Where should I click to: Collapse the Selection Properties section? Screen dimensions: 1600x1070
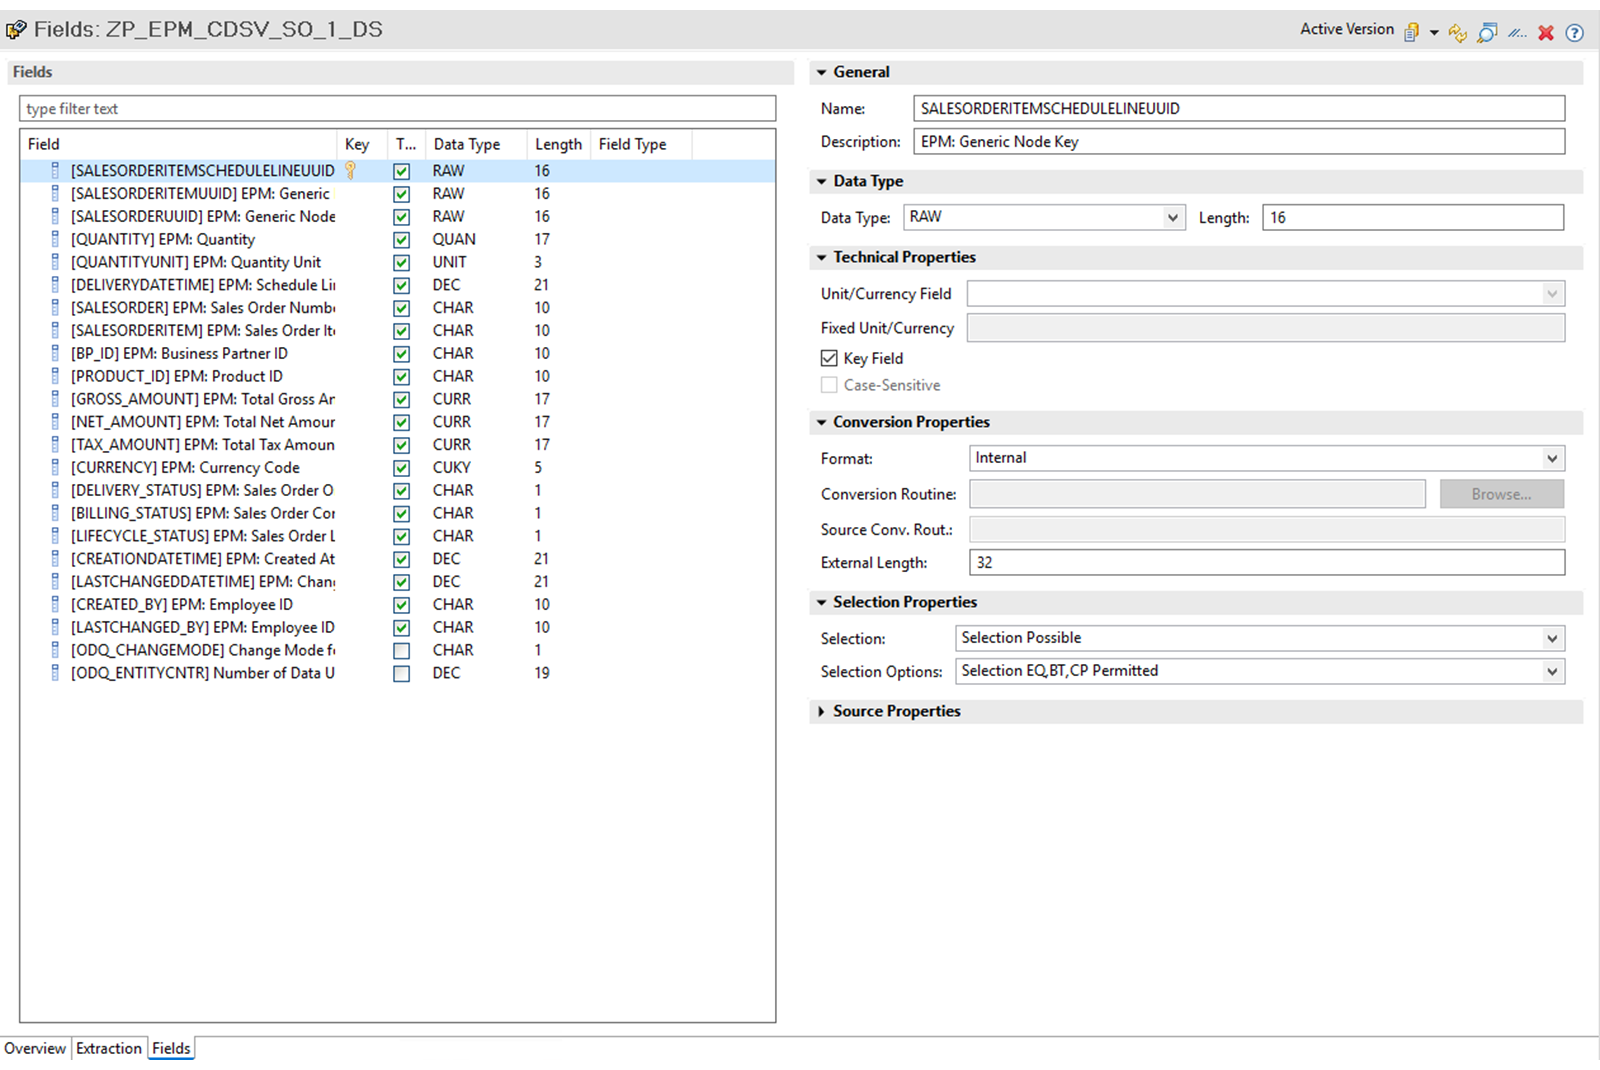tap(822, 602)
